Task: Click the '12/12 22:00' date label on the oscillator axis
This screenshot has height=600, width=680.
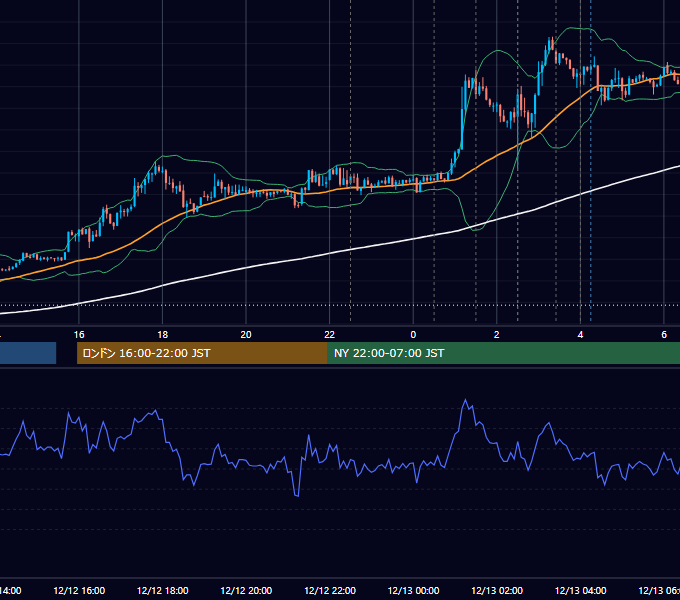Action: (x=330, y=590)
